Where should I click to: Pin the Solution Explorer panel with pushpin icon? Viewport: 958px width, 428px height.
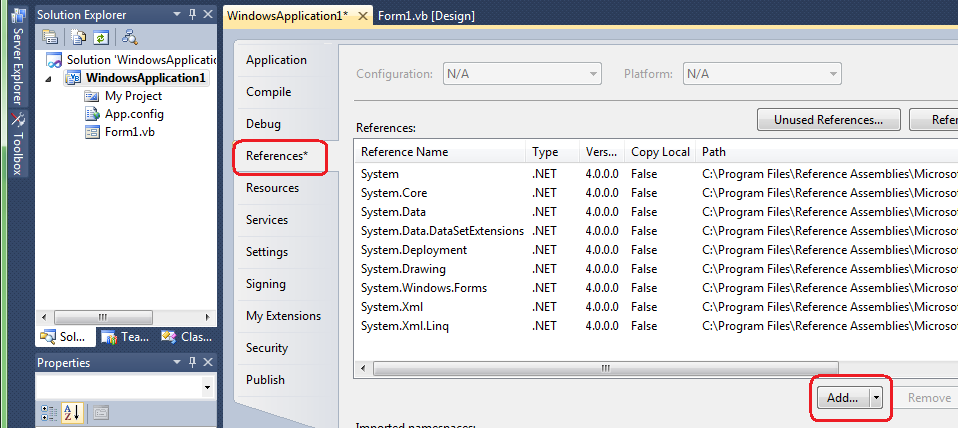[191, 15]
